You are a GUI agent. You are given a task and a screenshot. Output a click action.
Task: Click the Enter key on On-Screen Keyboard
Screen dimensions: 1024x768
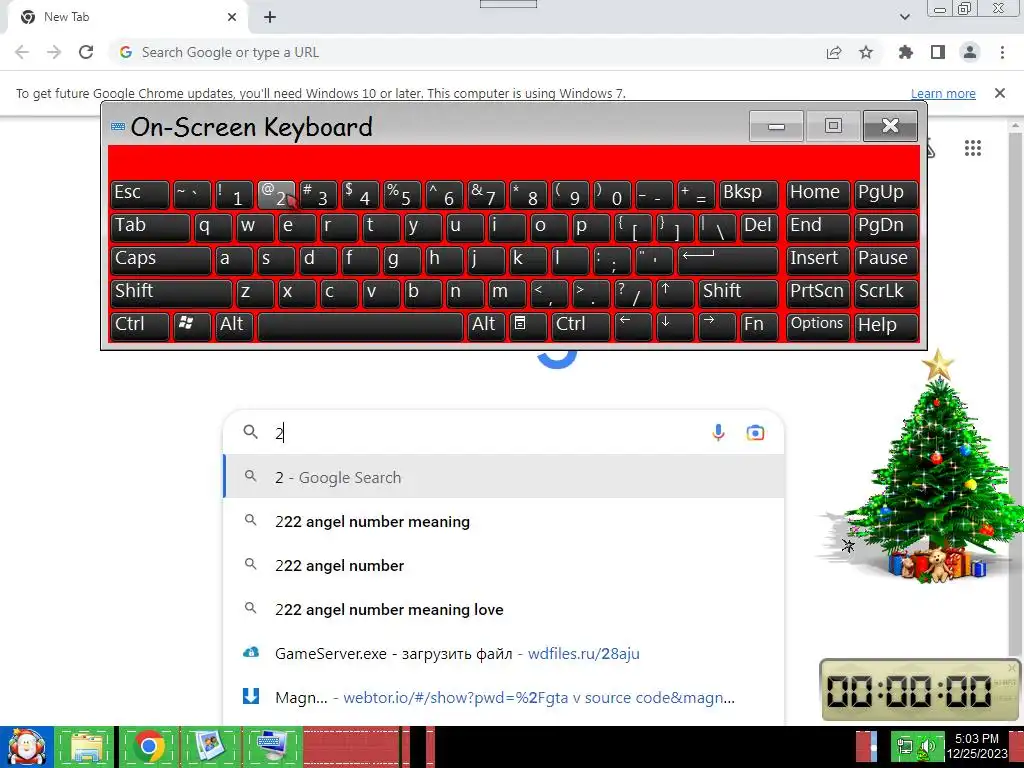coord(728,261)
